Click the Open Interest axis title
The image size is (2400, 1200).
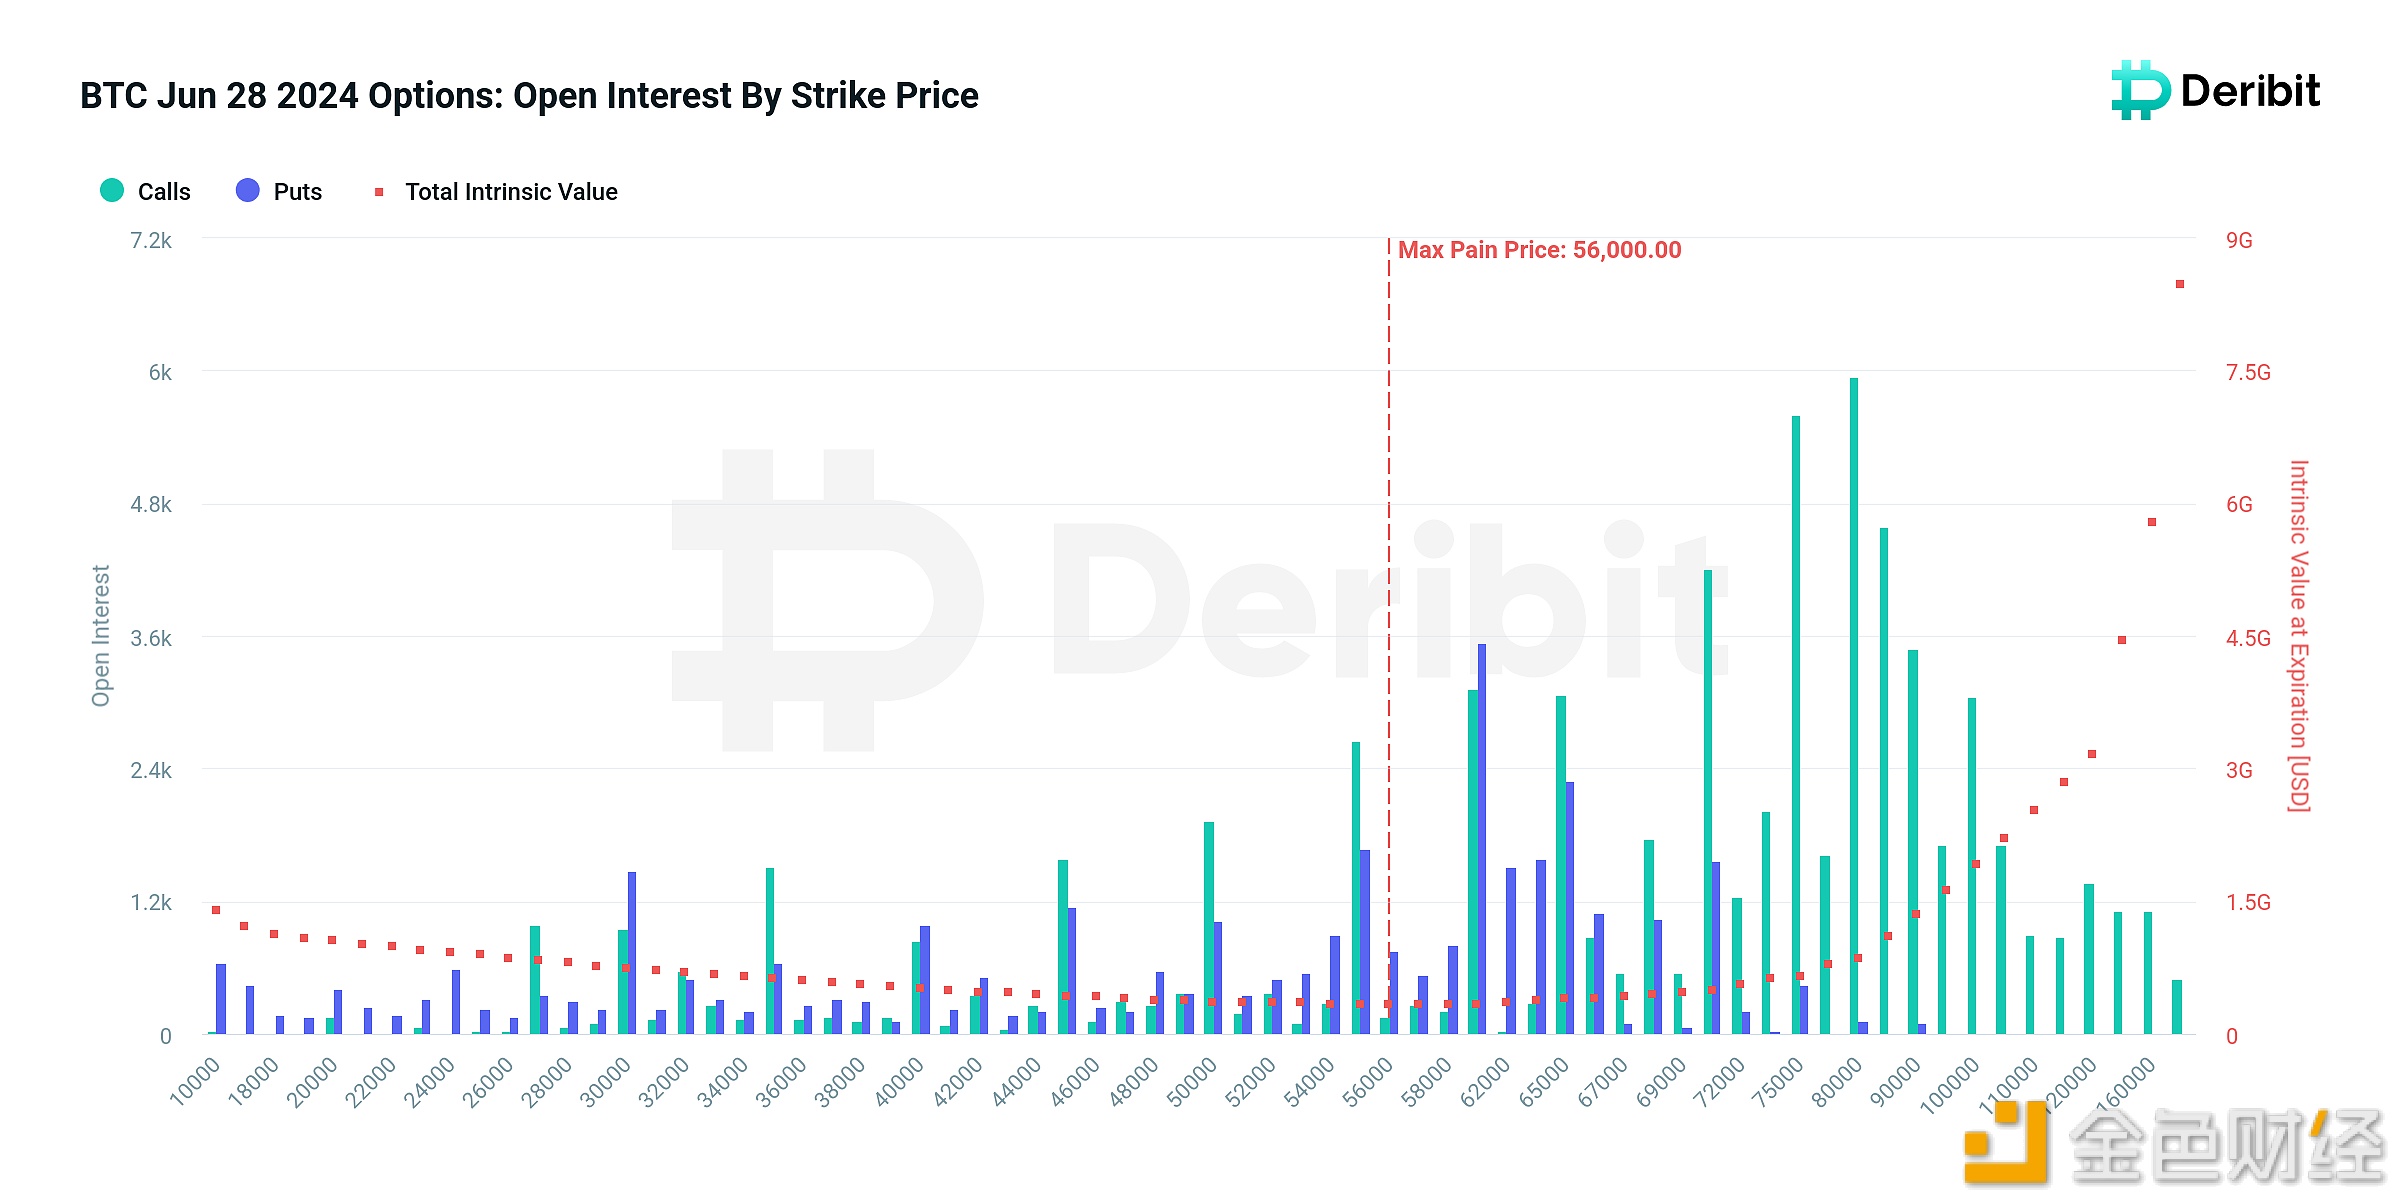101,636
